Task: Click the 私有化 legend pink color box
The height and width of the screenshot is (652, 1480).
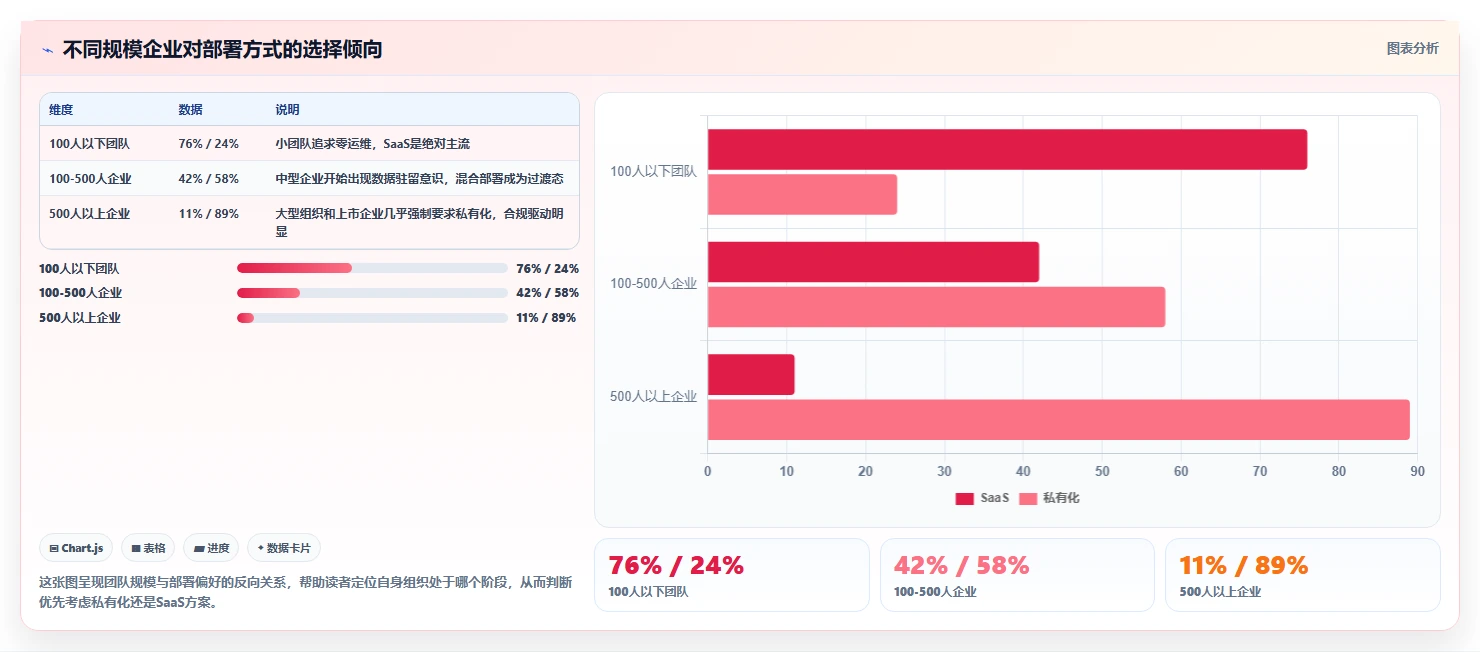Action: tap(1028, 499)
